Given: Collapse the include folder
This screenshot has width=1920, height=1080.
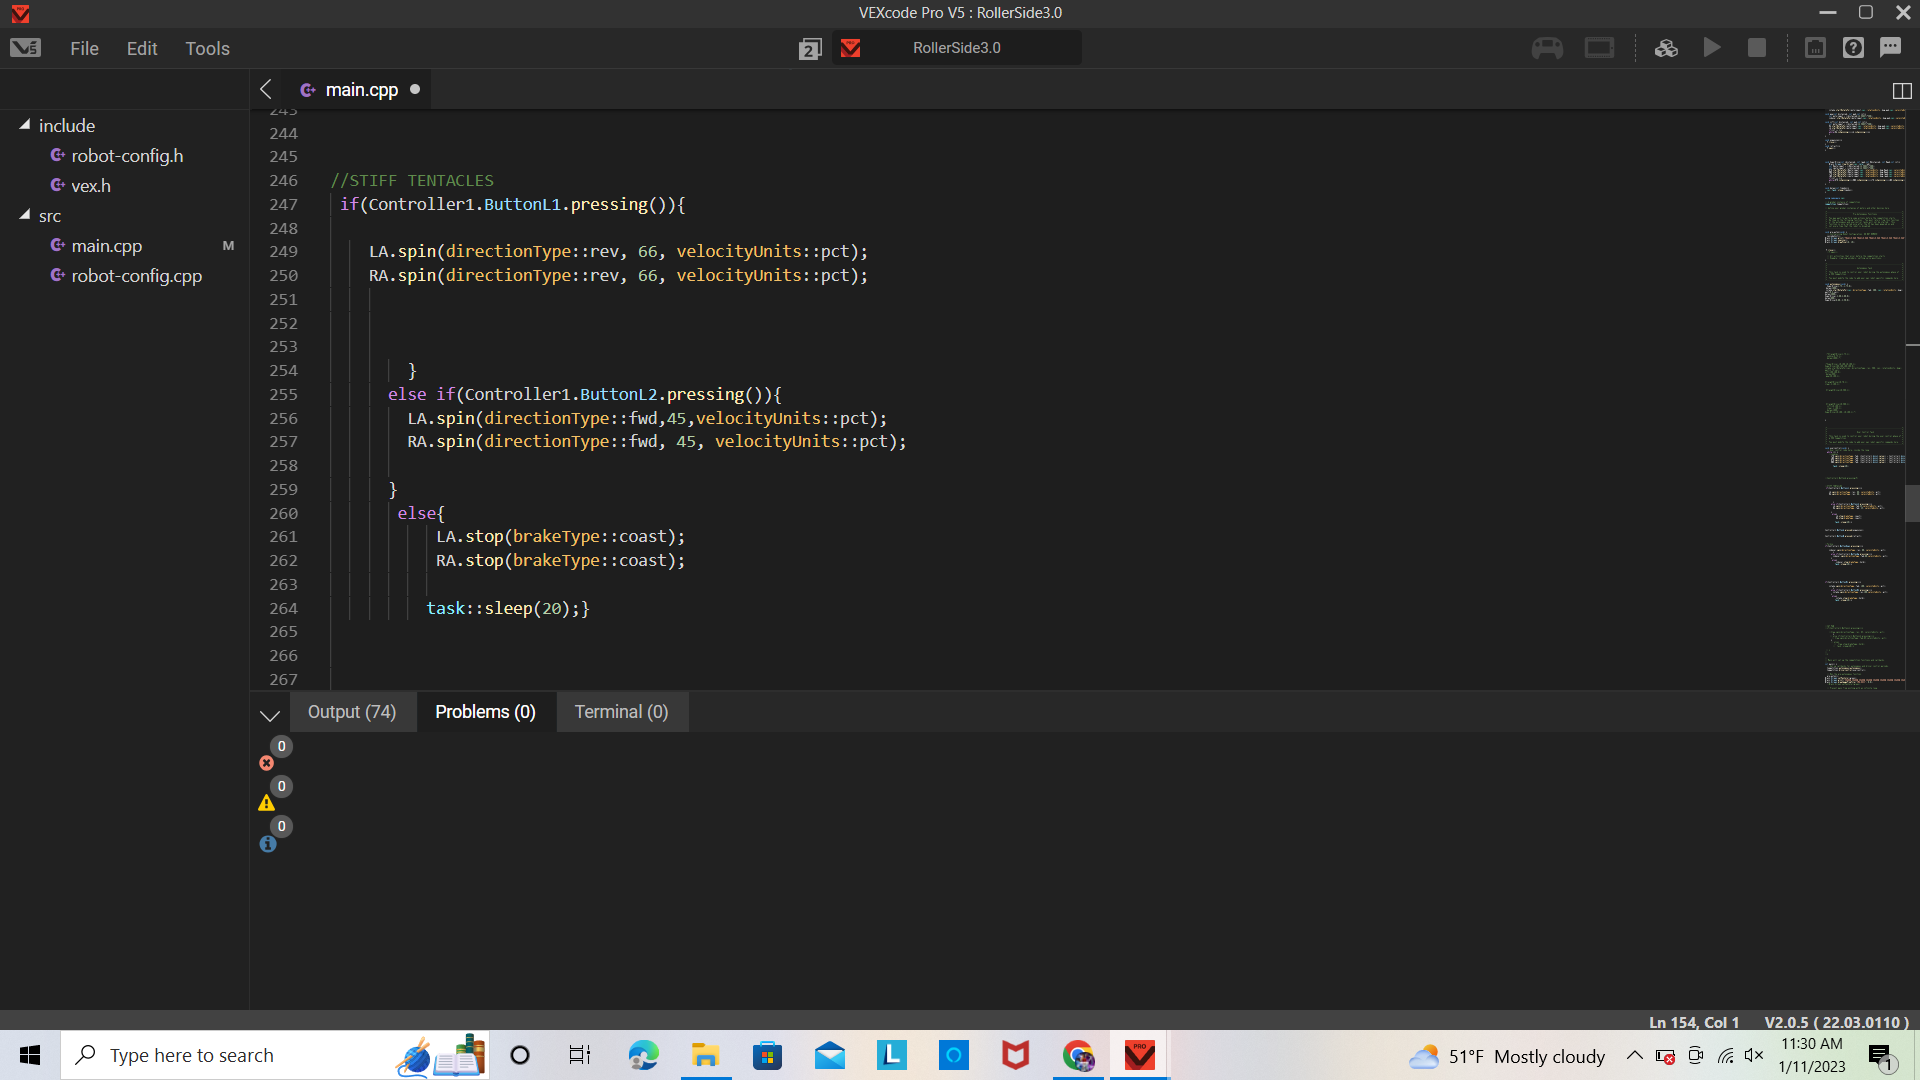Looking at the screenshot, I should pos(25,125).
